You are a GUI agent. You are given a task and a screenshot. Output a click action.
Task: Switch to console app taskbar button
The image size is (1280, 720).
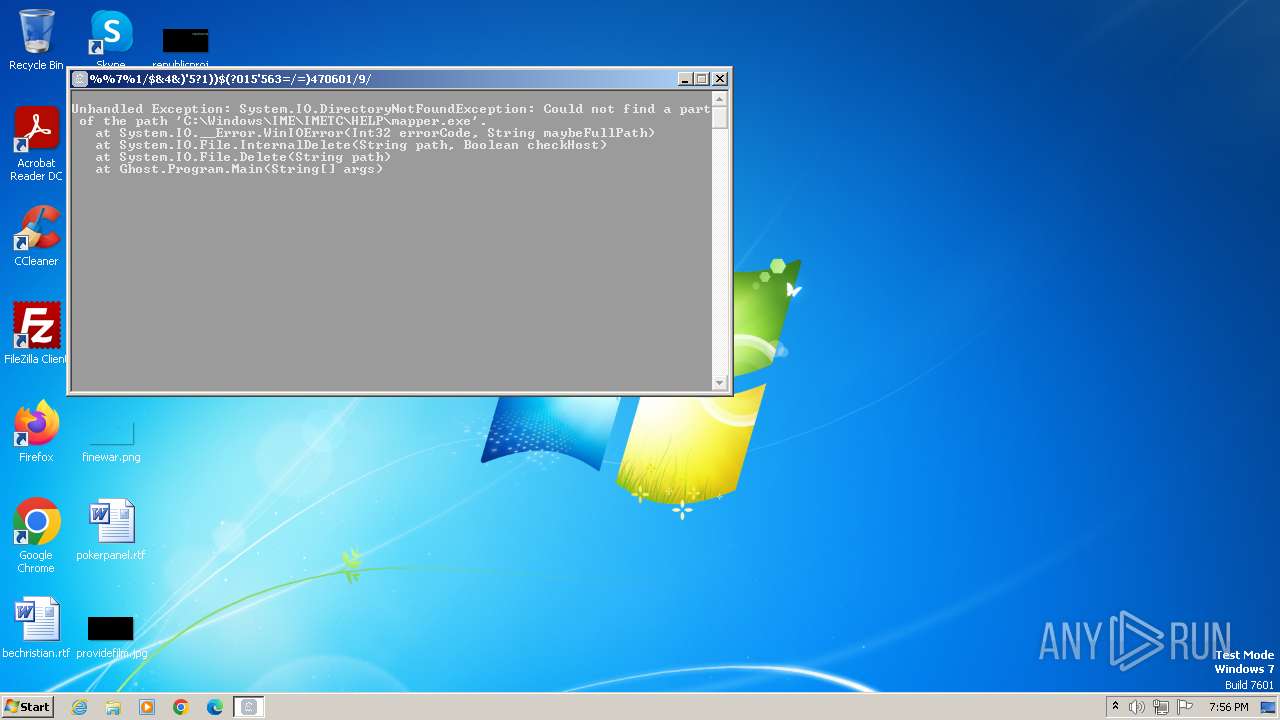click(249, 707)
